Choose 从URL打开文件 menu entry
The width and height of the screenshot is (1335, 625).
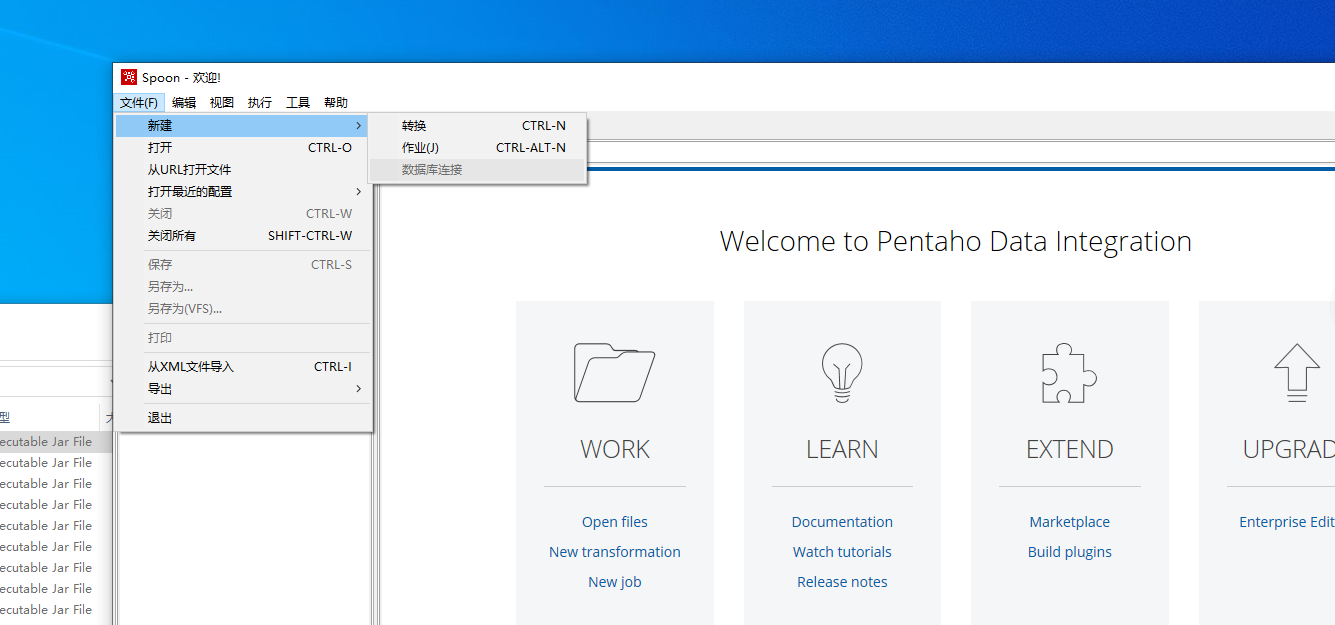coord(243,169)
